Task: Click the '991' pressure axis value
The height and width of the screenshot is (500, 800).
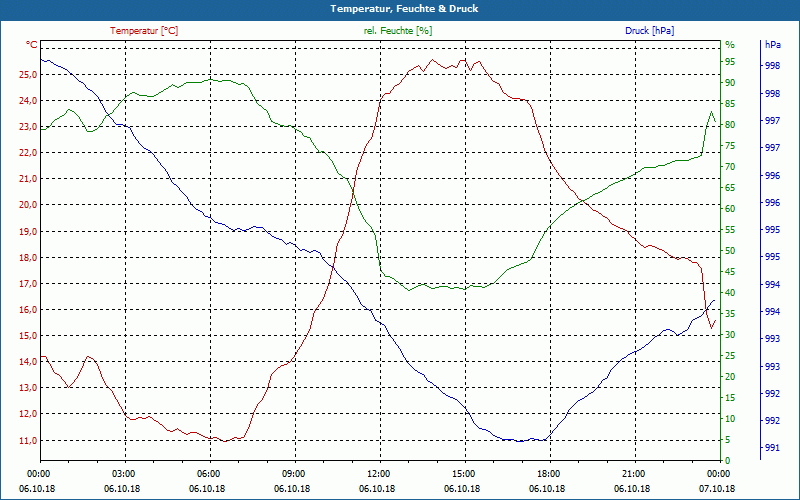Action: point(772,447)
